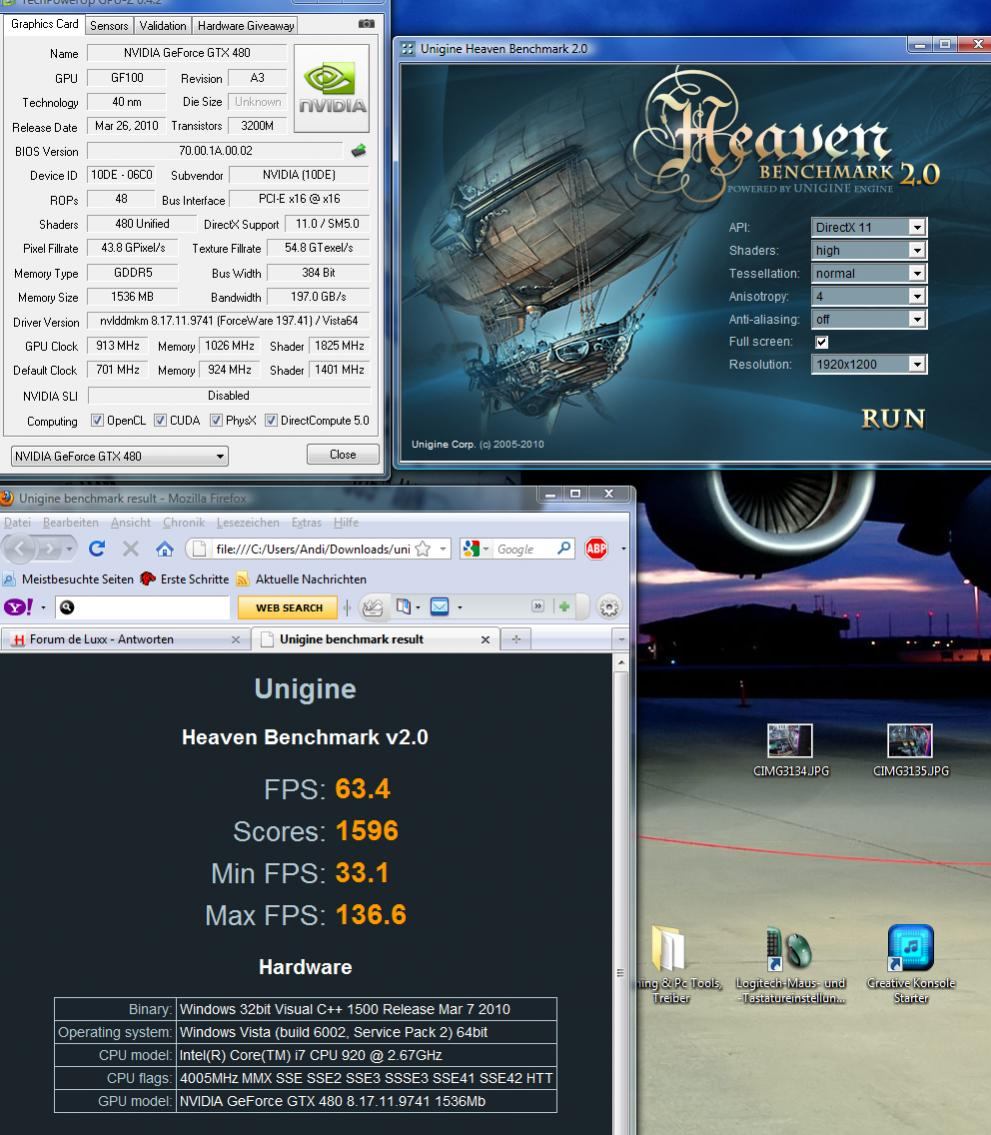Toggle the DirectCompute 5.0 checkbox
The height and width of the screenshot is (1135, 991).
click(271, 421)
